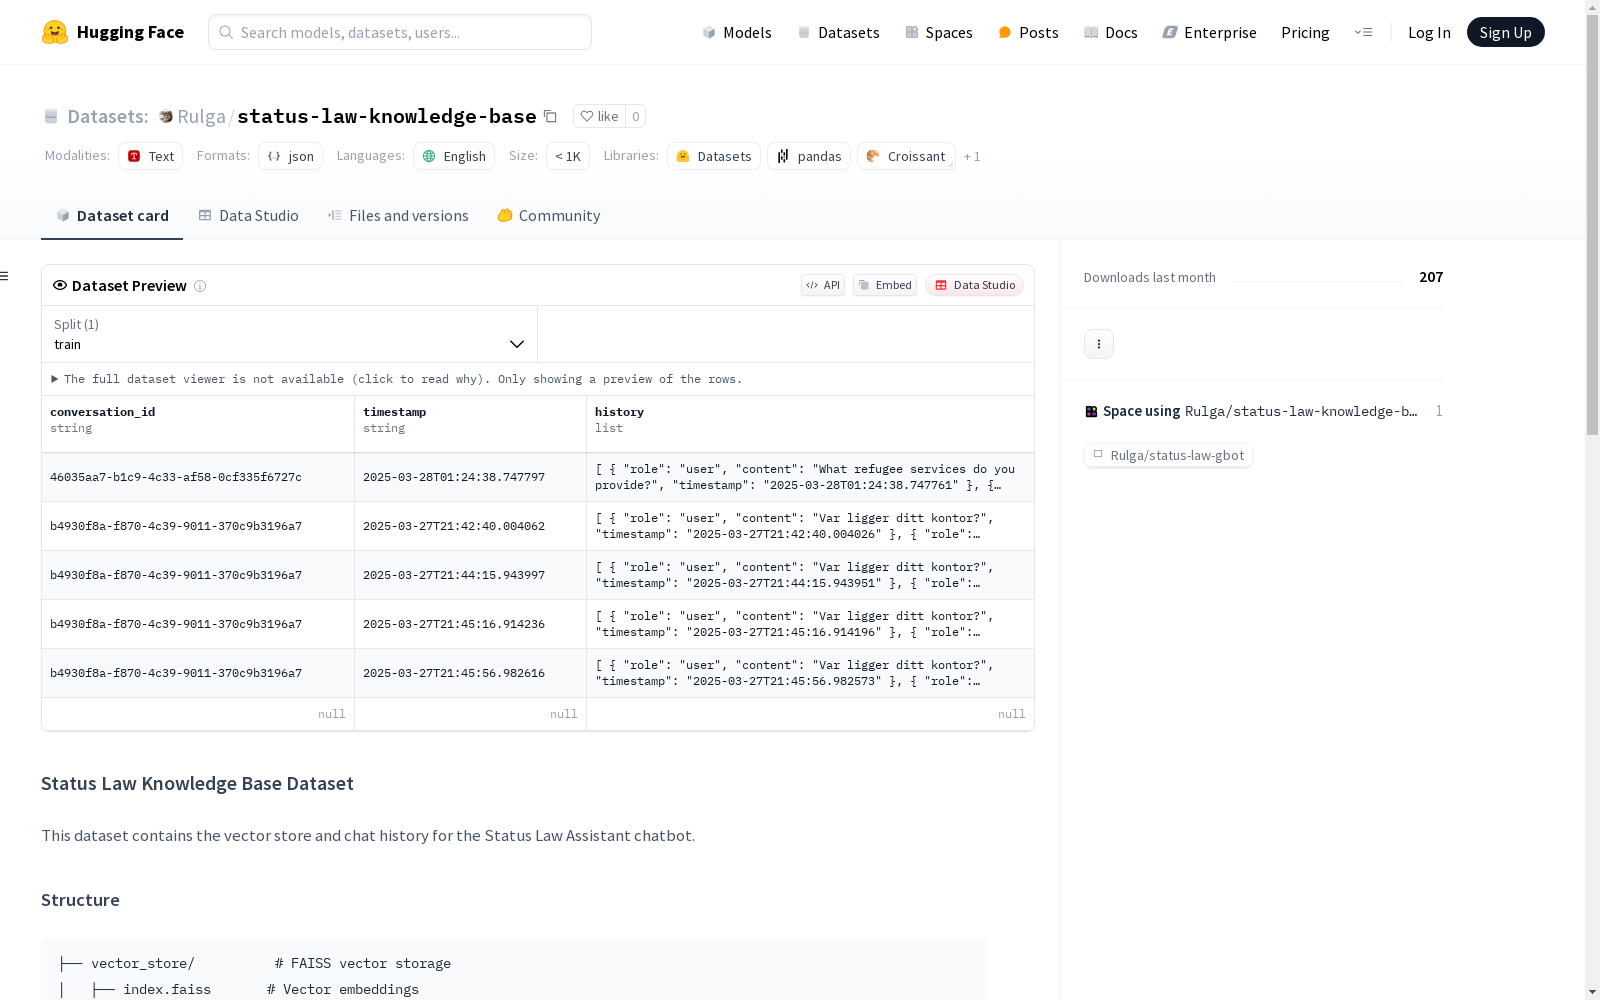
Task: Open Datasets in the top navigation
Action: (838, 32)
